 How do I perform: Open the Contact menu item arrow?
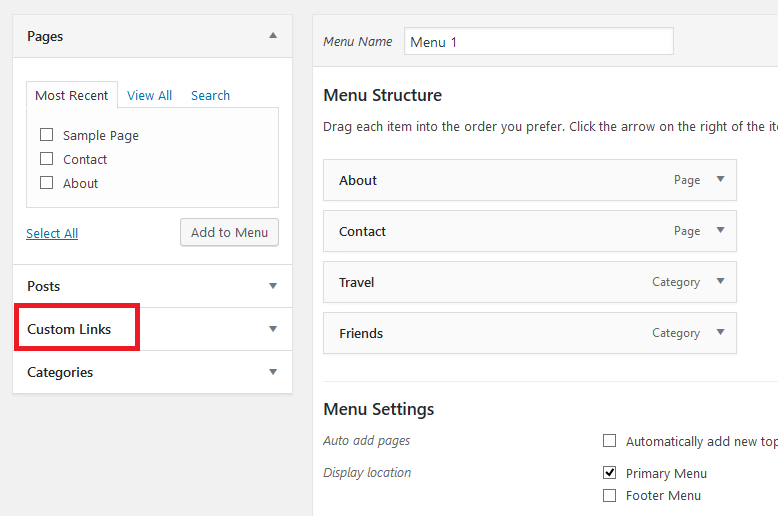720,230
